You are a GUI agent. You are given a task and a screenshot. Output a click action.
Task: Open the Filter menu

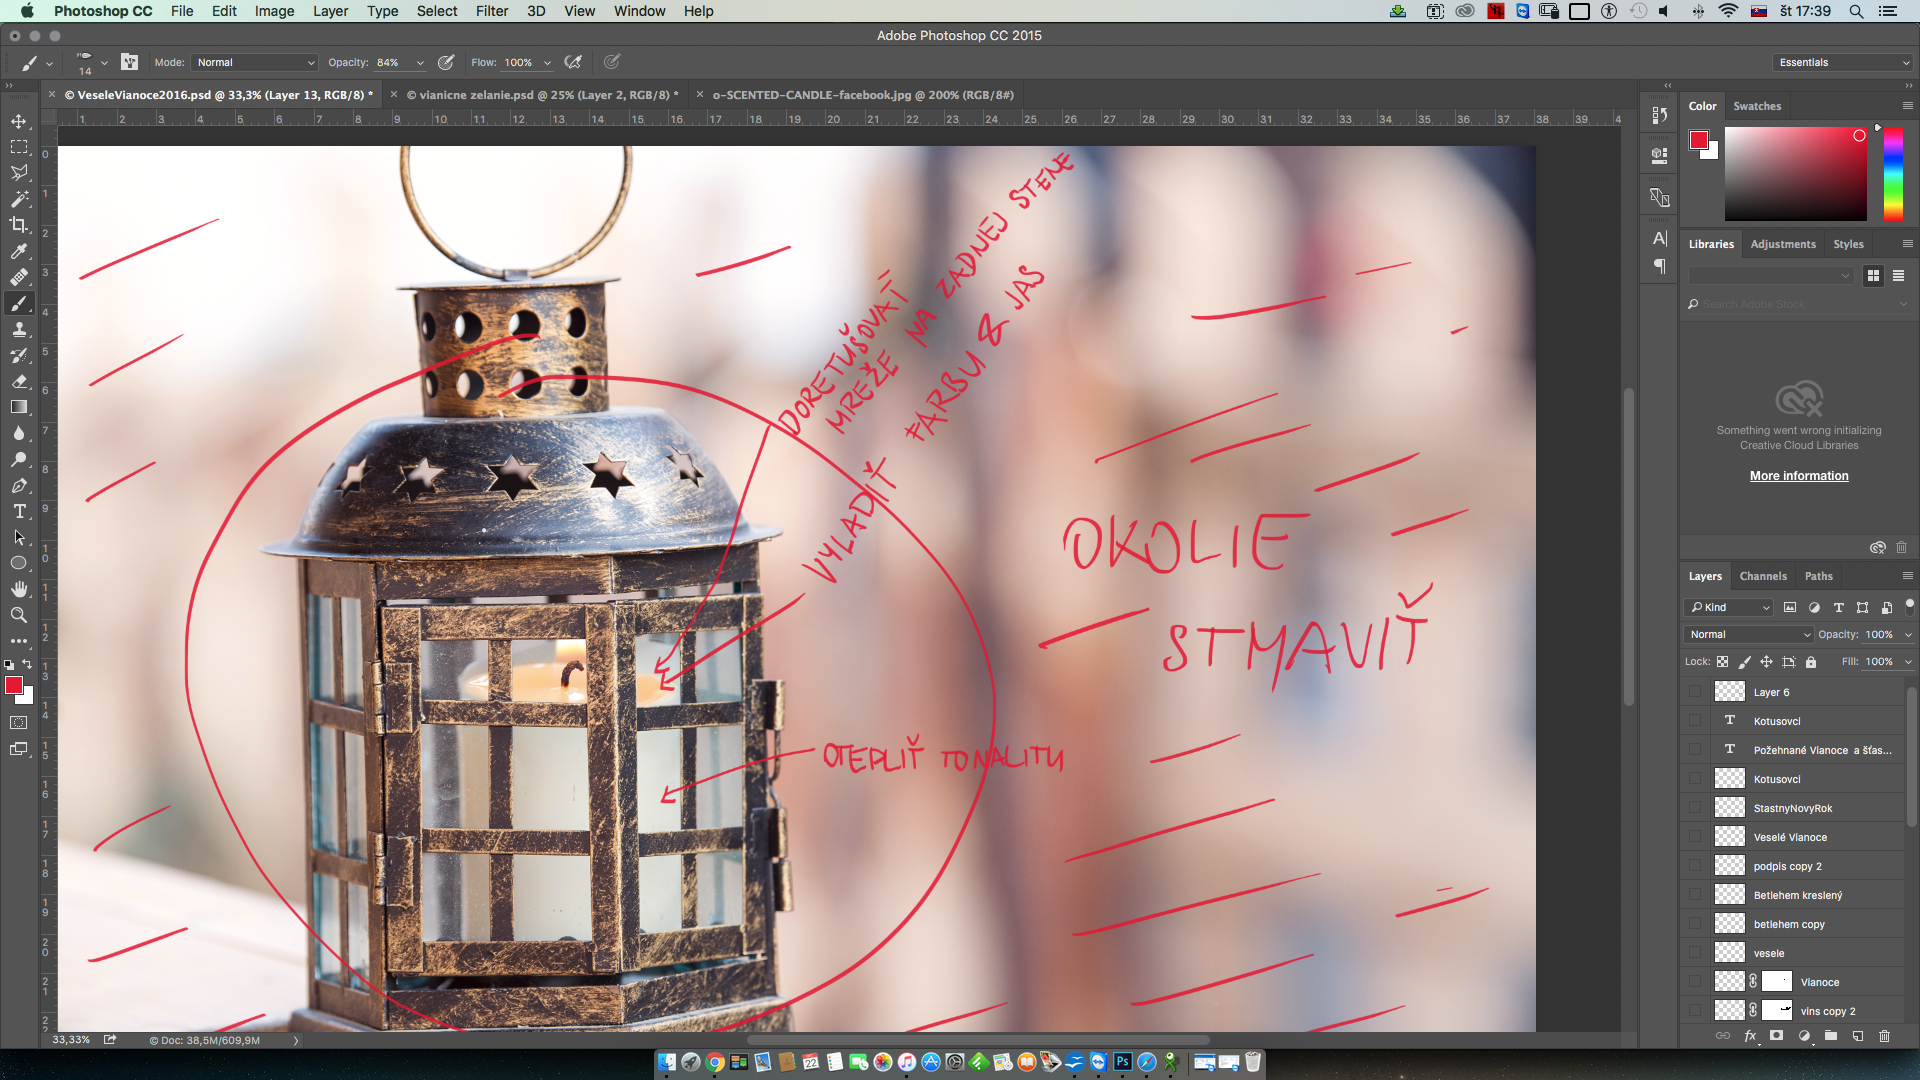pos(491,11)
